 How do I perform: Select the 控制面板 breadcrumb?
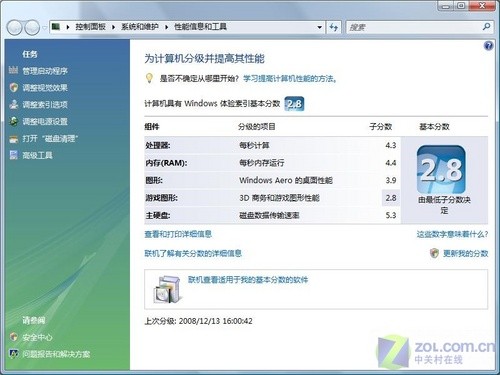pos(90,27)
